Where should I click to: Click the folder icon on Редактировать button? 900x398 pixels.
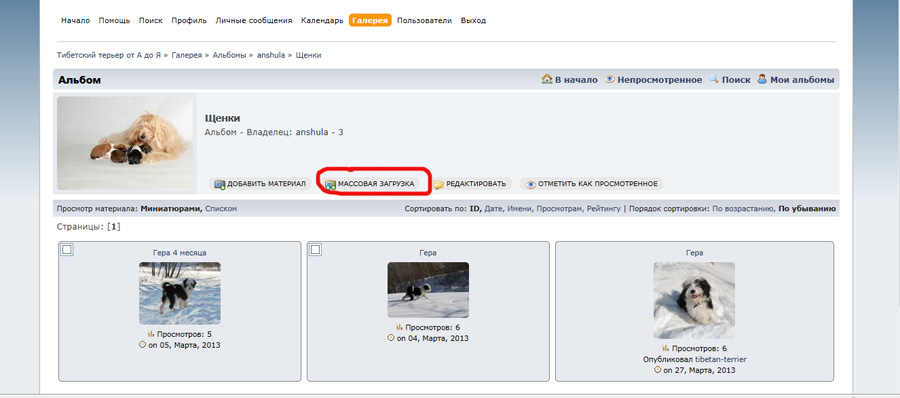point(439,184)
